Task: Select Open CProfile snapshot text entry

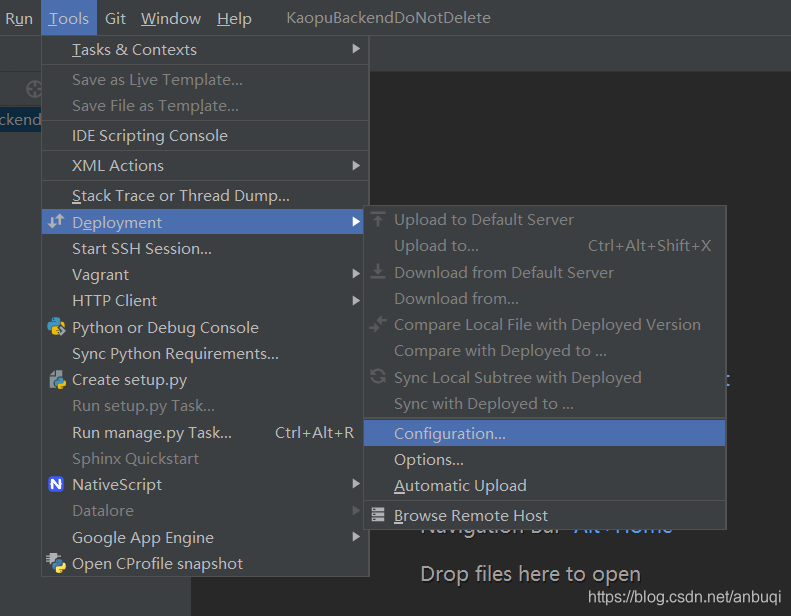Action: [x=157, y=564]
